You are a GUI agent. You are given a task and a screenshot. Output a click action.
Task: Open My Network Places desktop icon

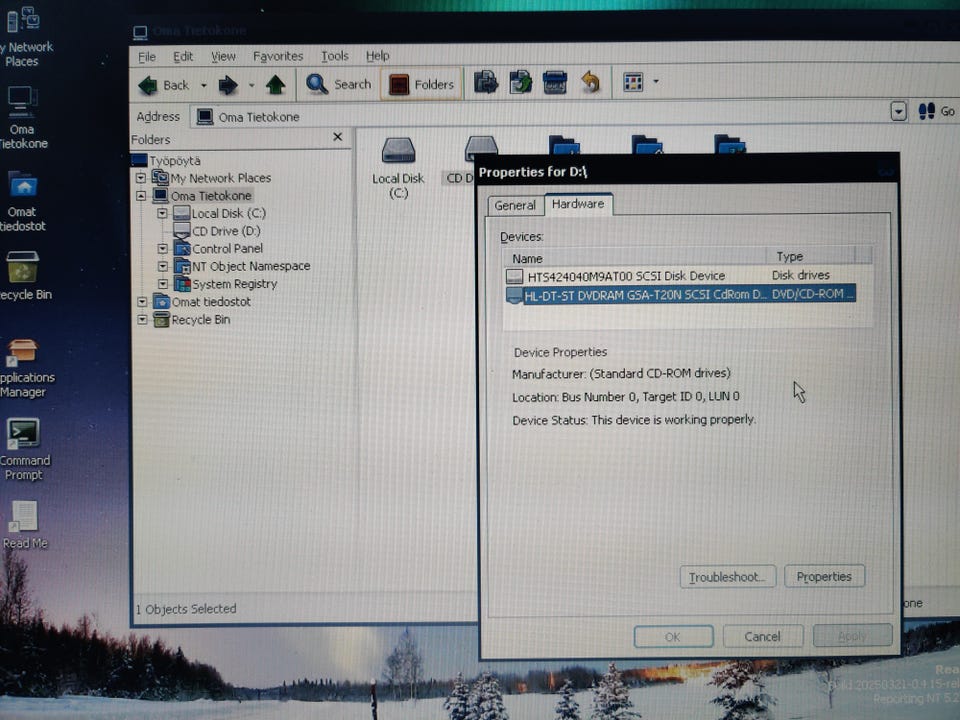(23, 36)
